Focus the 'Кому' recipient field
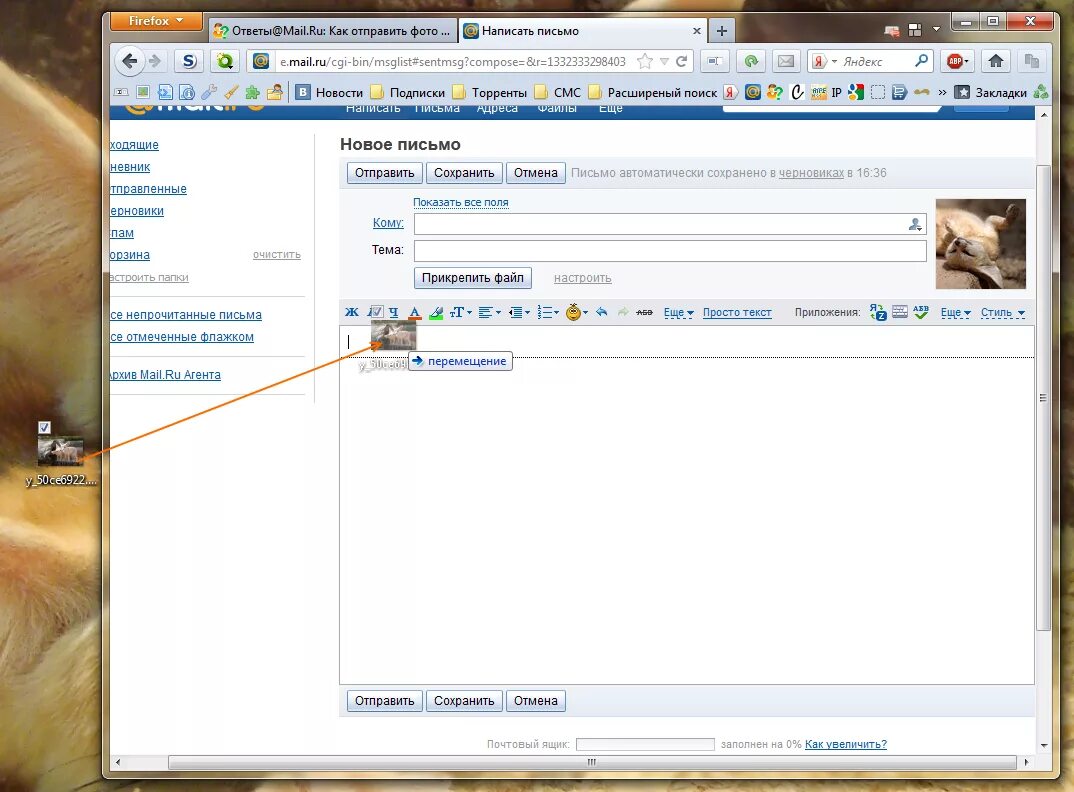Viewport: 1074px width, 792px height. click(670, 224)
